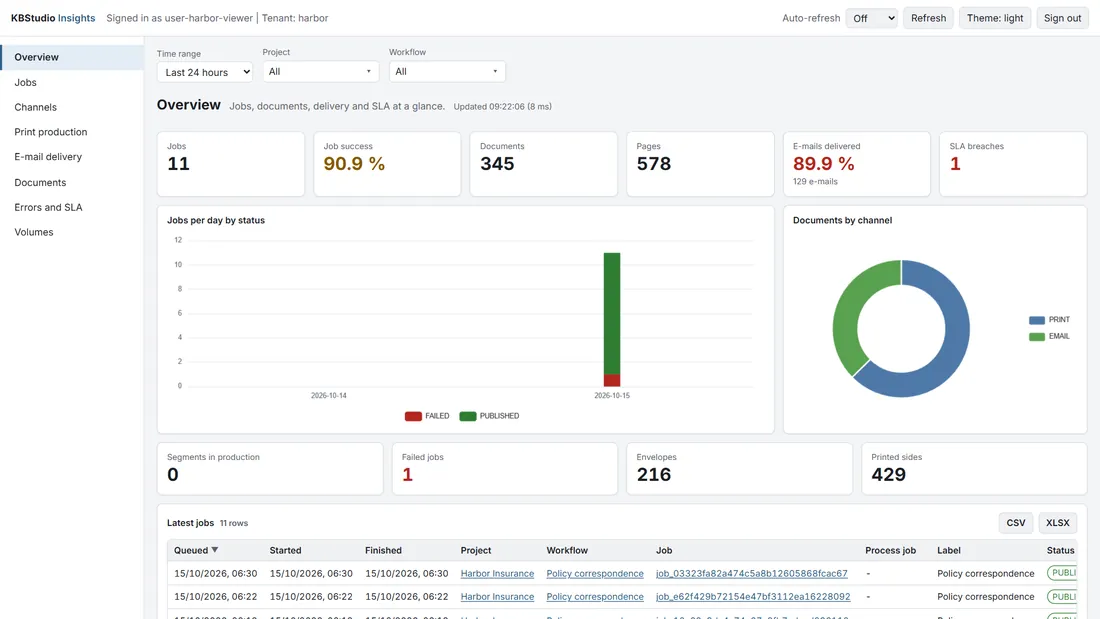Toggle the EMAIL legend swatch
This screenshot has width=1100, height=619.
tap(1037, 337)
